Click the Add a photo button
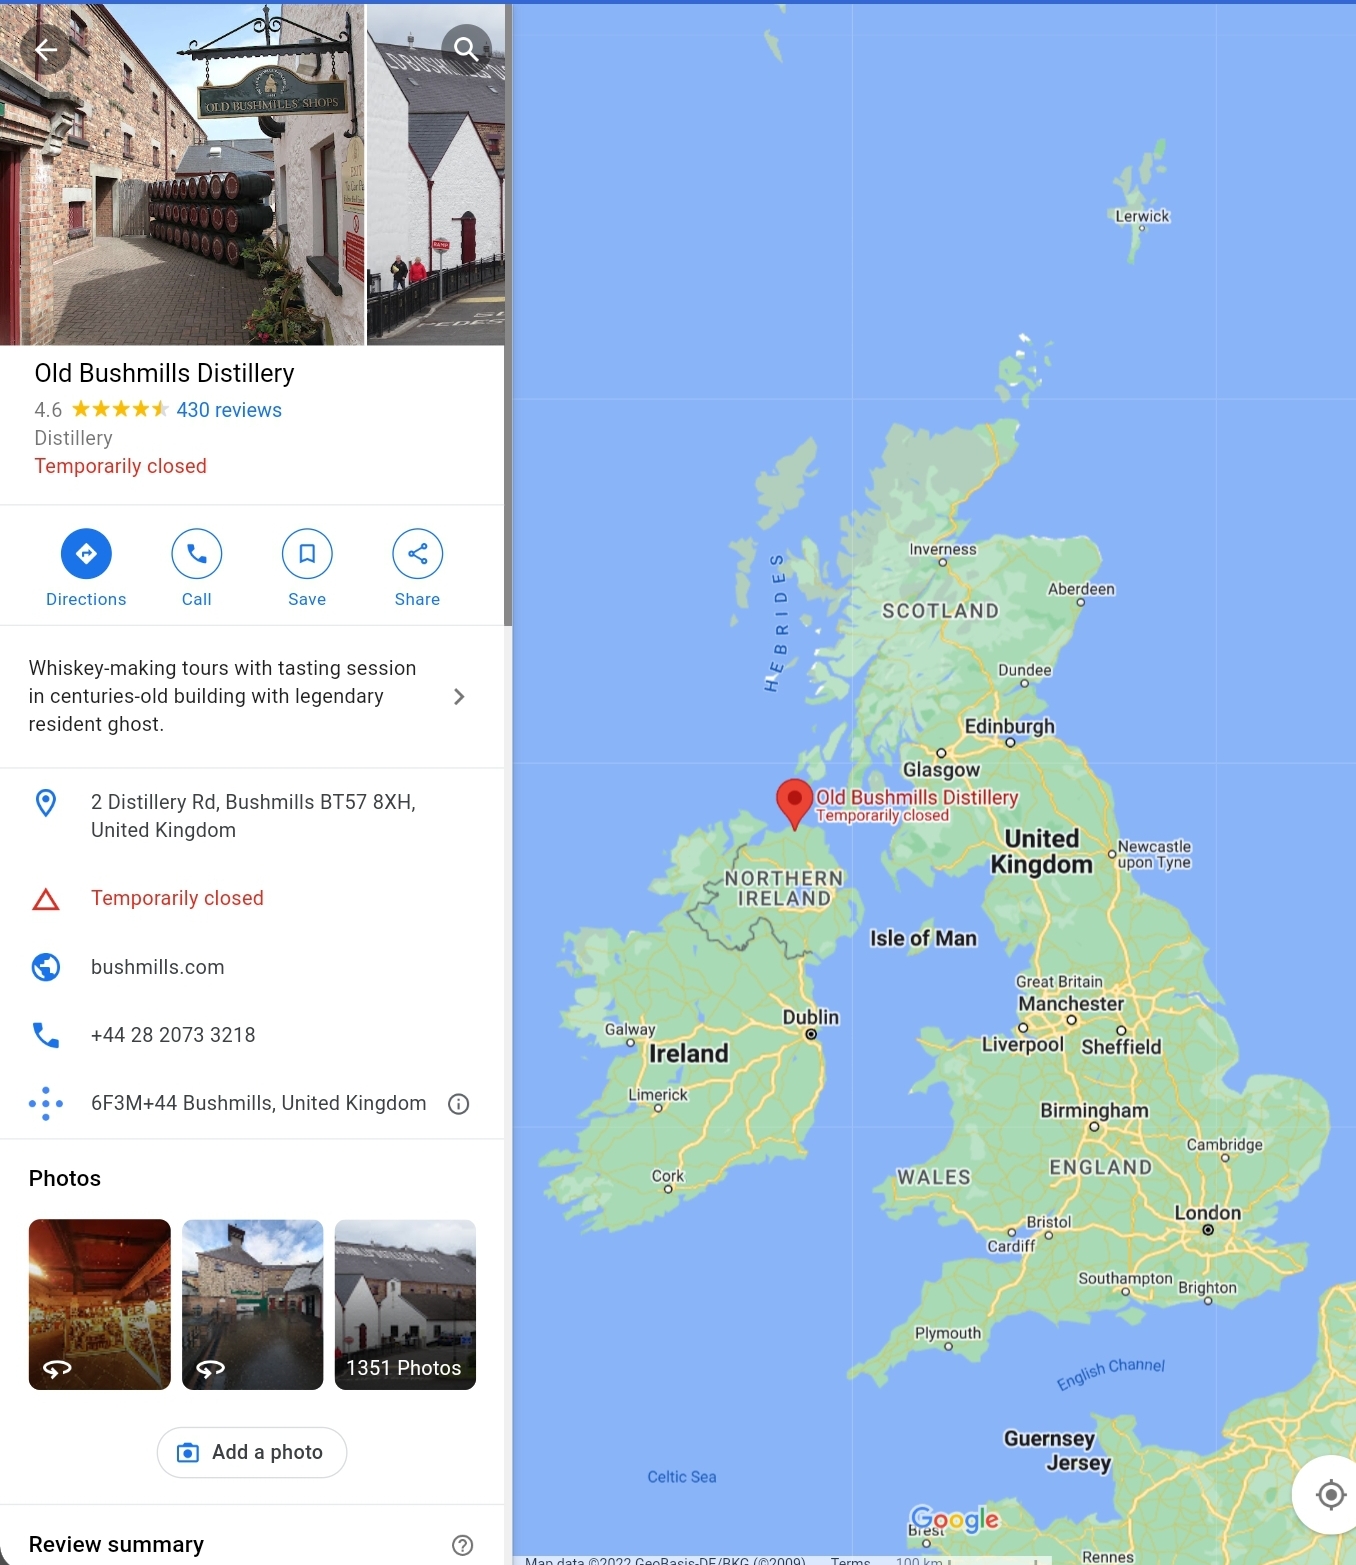Screen dimensions: 1356x1565 coord(252,1452)
